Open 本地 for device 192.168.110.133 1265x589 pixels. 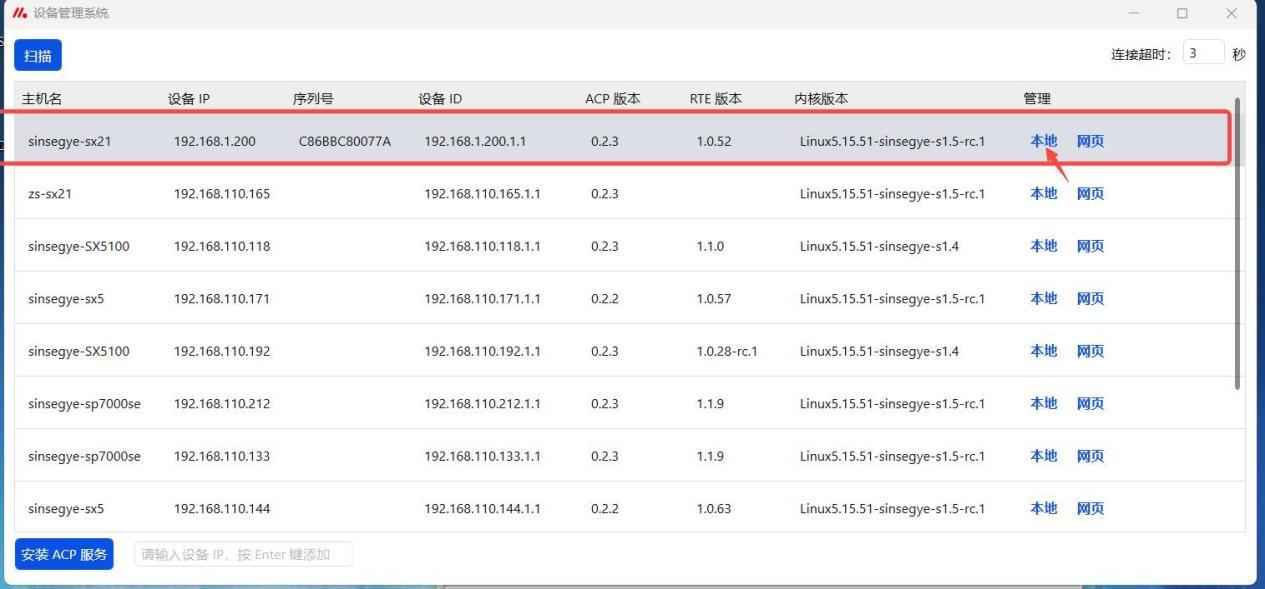click(x=1043, y=456)
